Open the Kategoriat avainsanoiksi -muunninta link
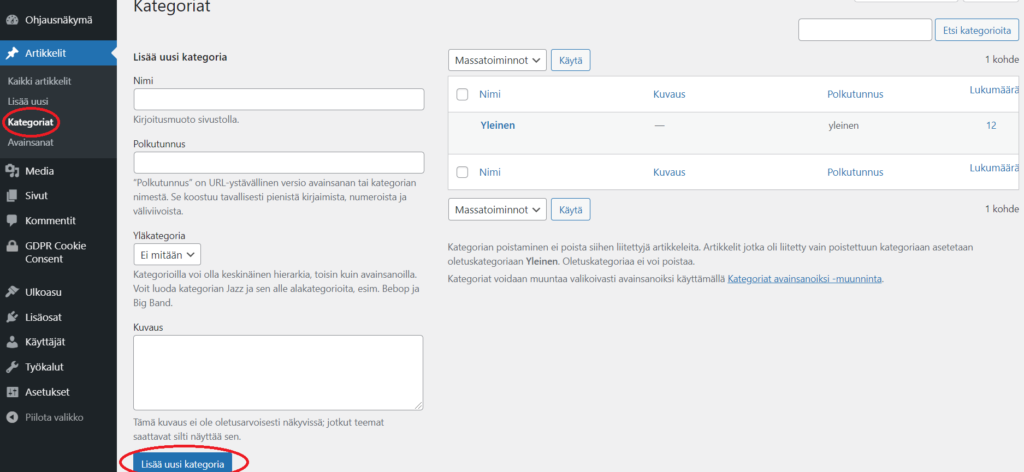The width and height of the screenshot is (1024, 472). coord(804,278)
